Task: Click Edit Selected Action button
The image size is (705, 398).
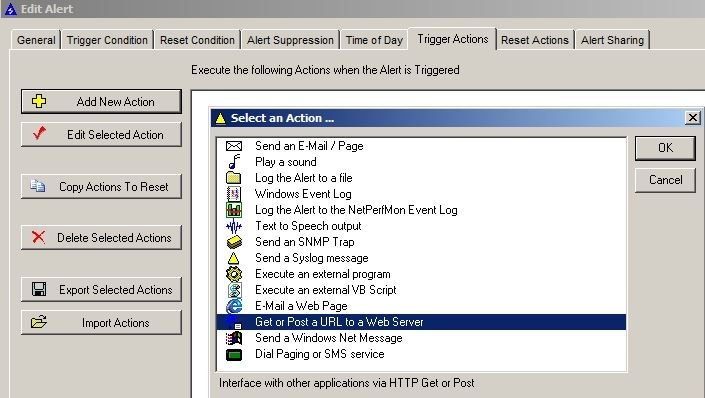Action: [x=101, y=134]
